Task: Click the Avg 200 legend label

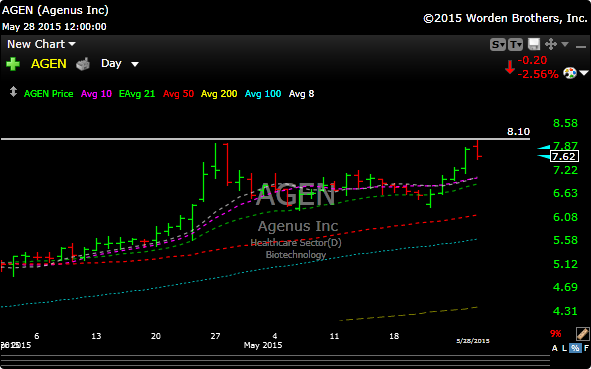Action: pyautogui.click(x=219, y=94)
